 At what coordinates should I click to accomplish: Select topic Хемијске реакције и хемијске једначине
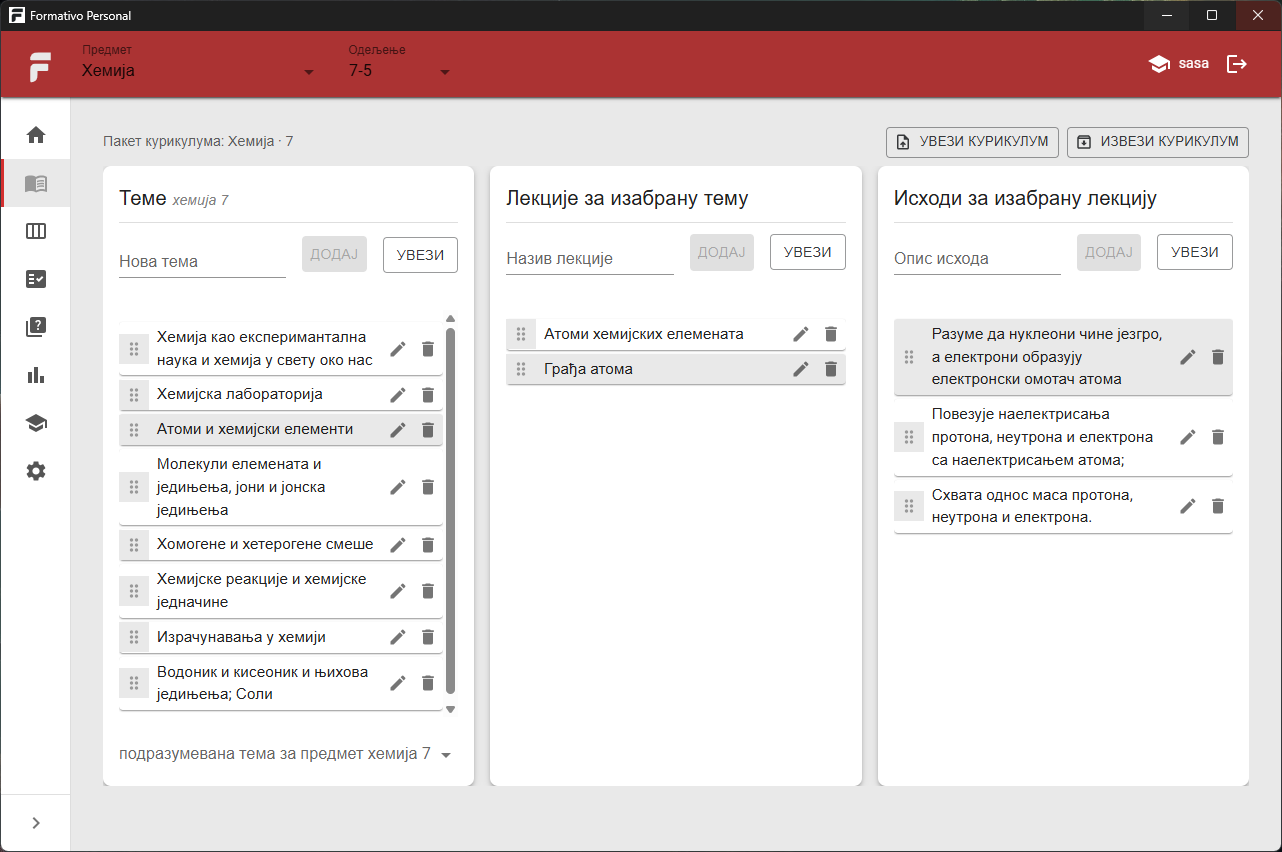click(x=281, y=591)
